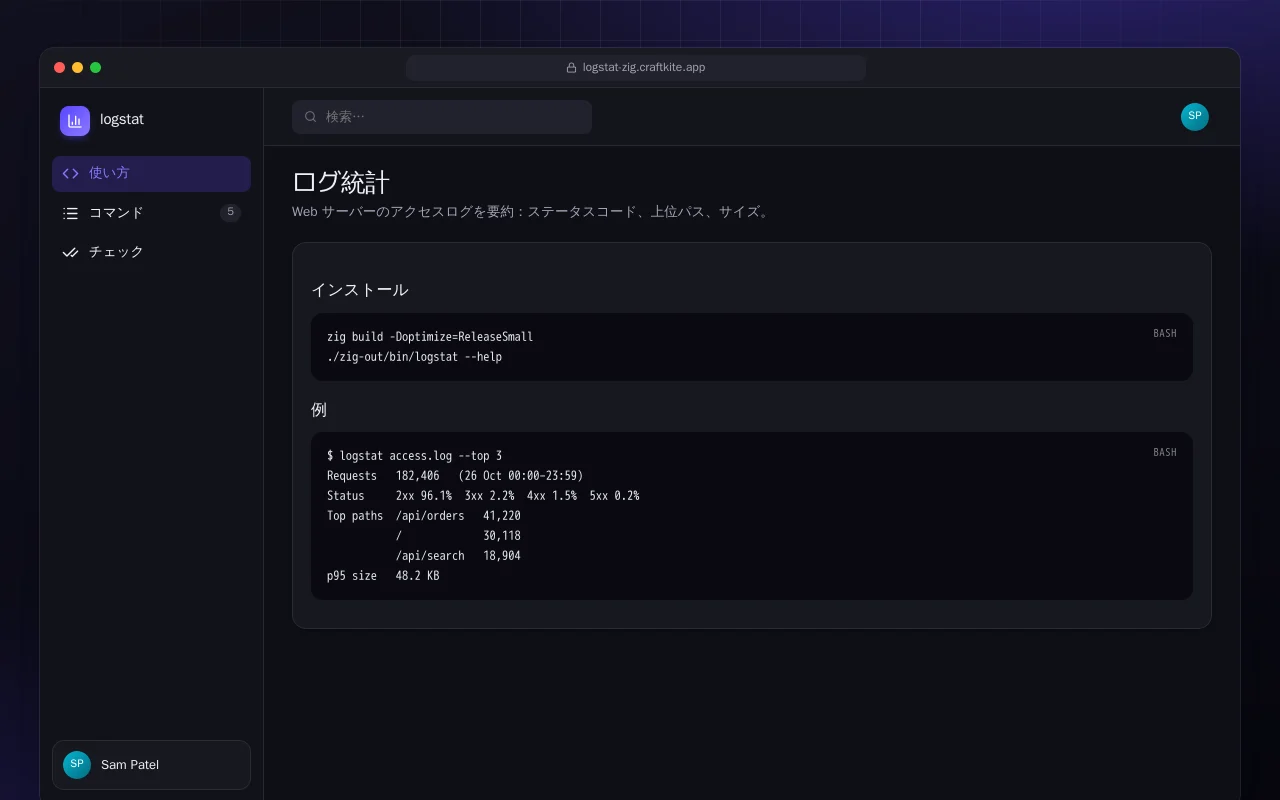Click the page description starting with 'Web サーバー'

click(x=533, y=212)
